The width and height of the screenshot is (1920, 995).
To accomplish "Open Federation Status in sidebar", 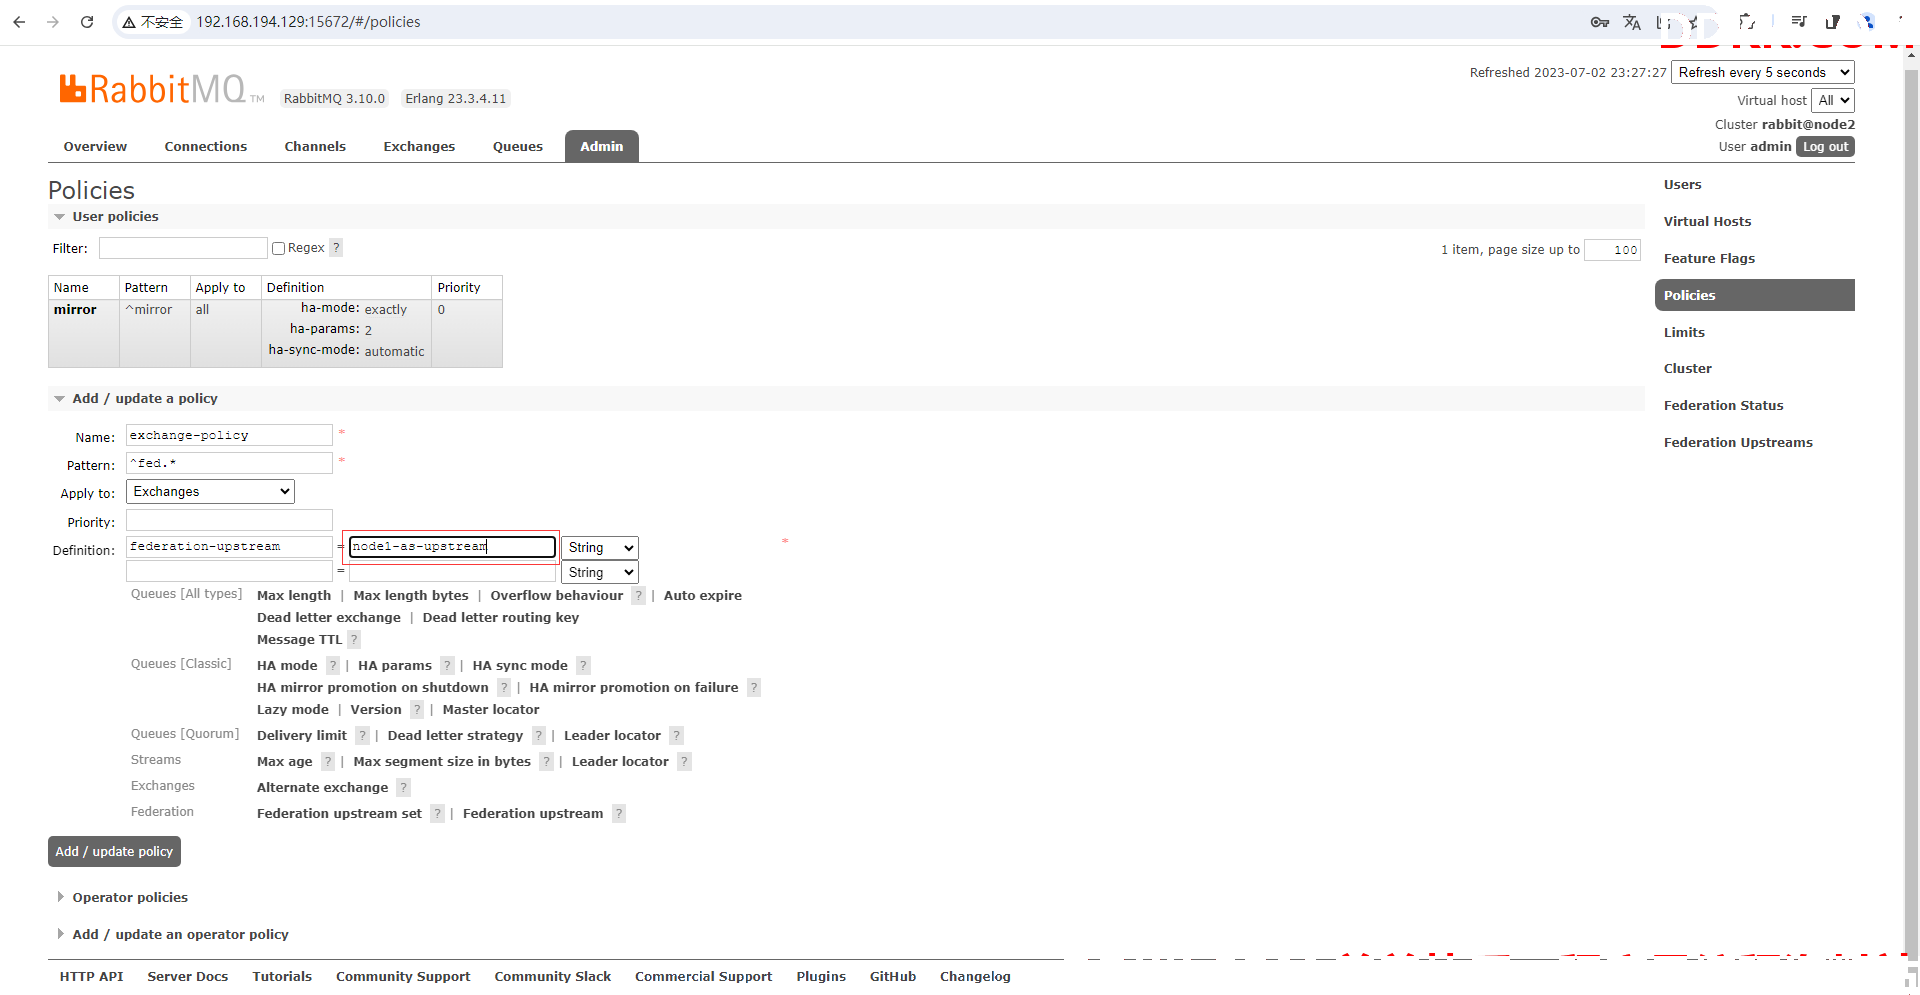I will coord(1723,405).
